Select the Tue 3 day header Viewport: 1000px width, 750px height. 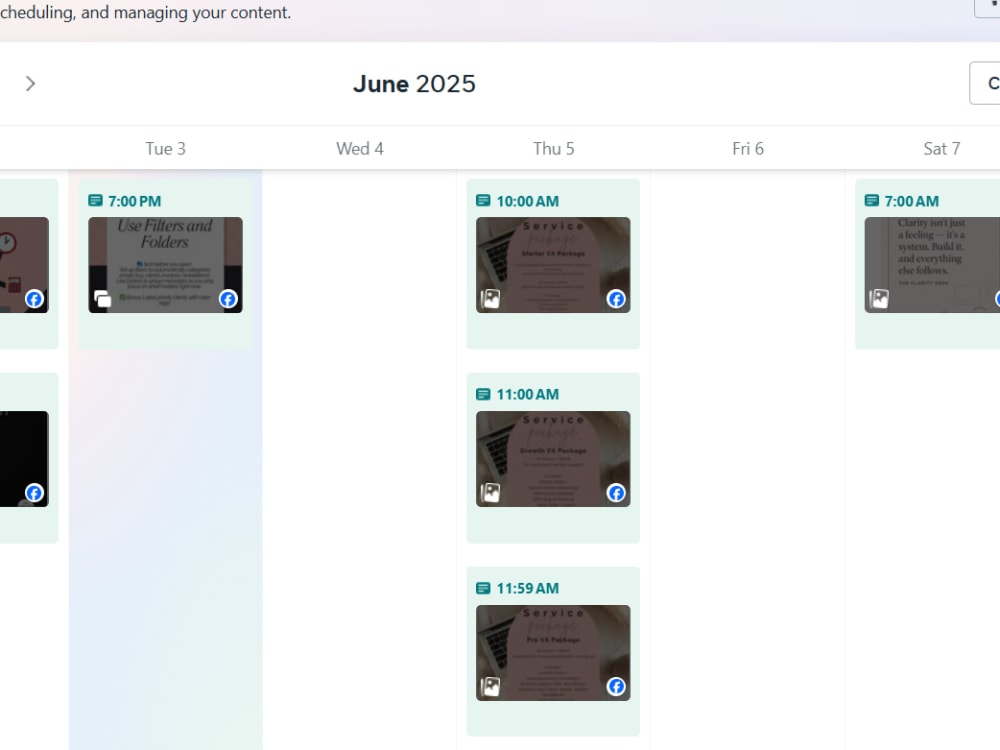click(x=165, y=149)
